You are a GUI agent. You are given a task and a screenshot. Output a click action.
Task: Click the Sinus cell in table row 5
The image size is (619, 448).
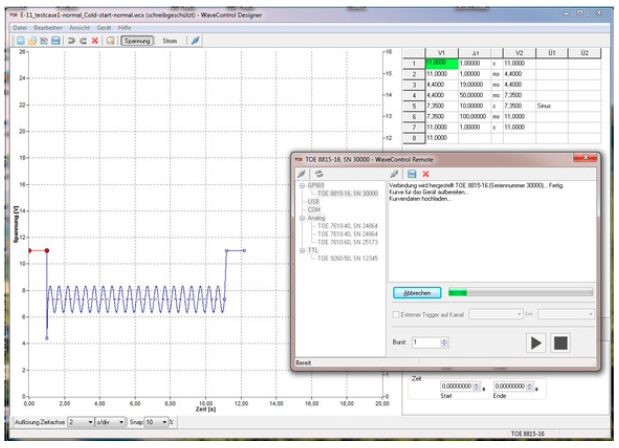(552, 106)
